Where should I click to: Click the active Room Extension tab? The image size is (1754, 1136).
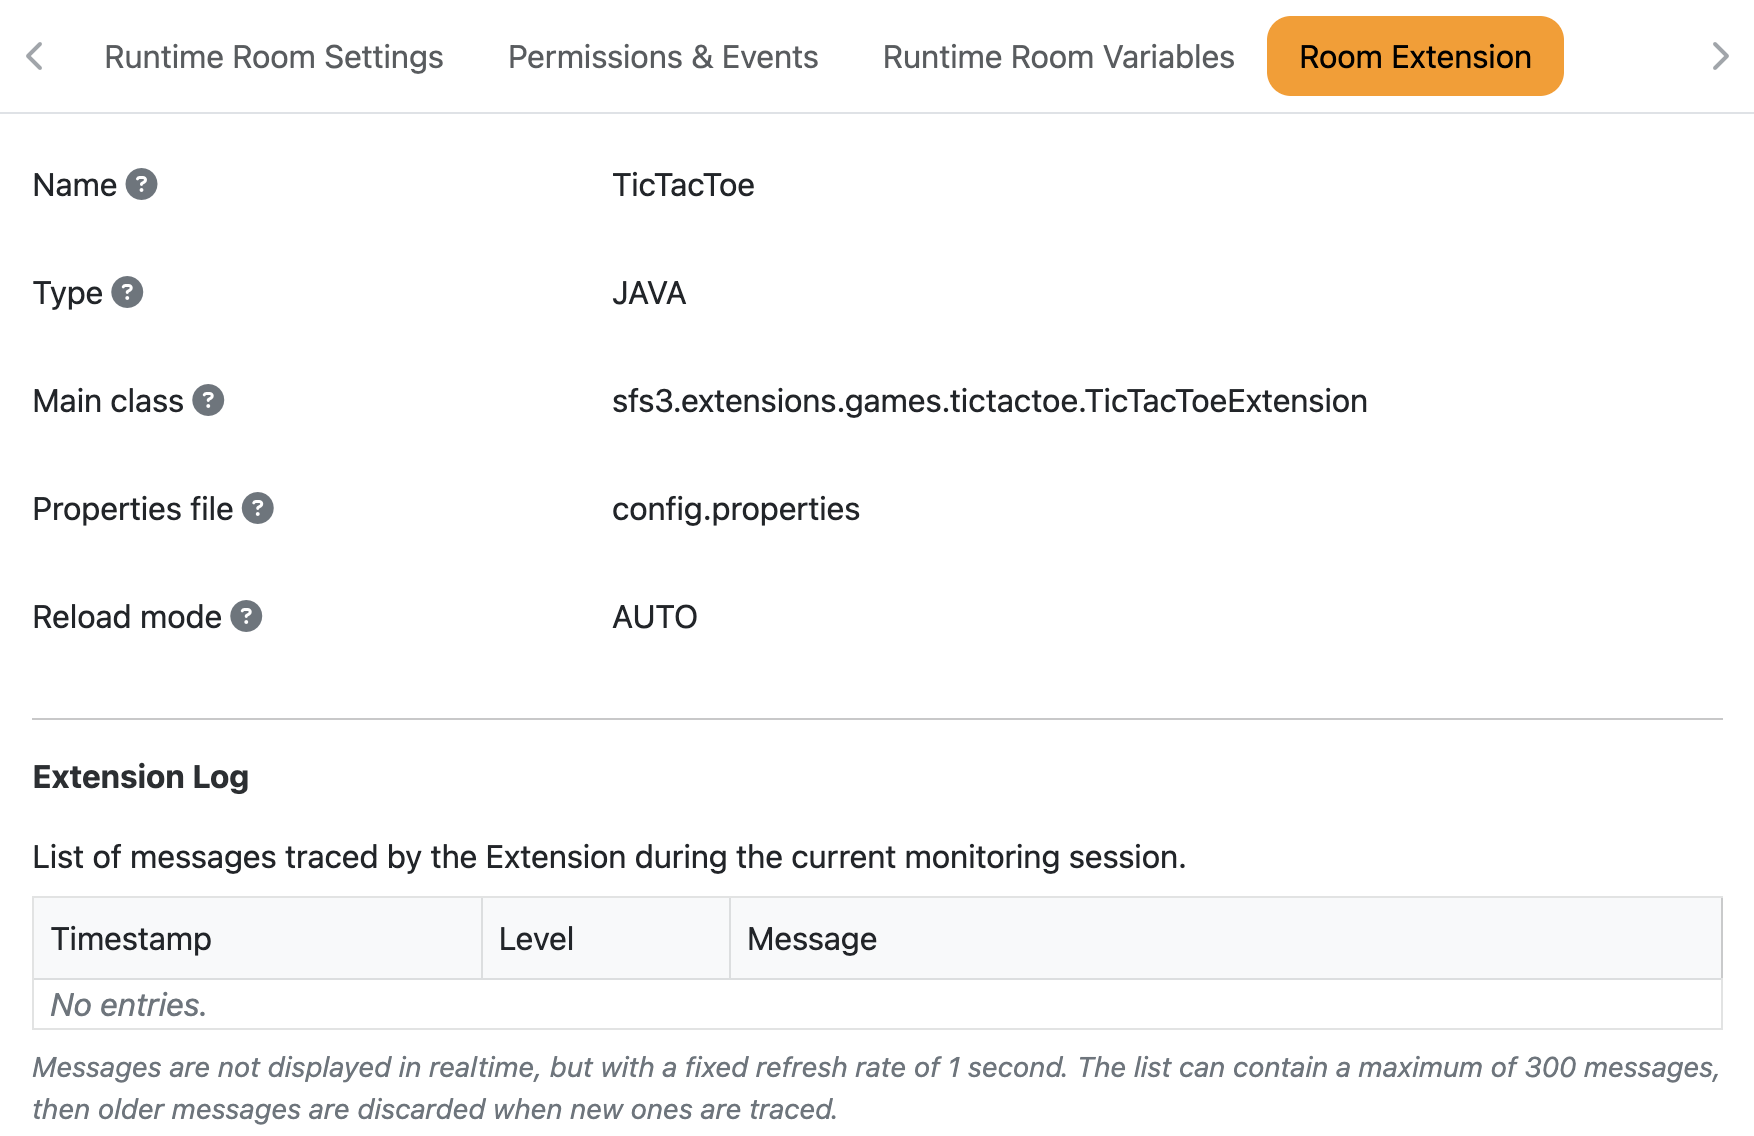coord(1414,56)
